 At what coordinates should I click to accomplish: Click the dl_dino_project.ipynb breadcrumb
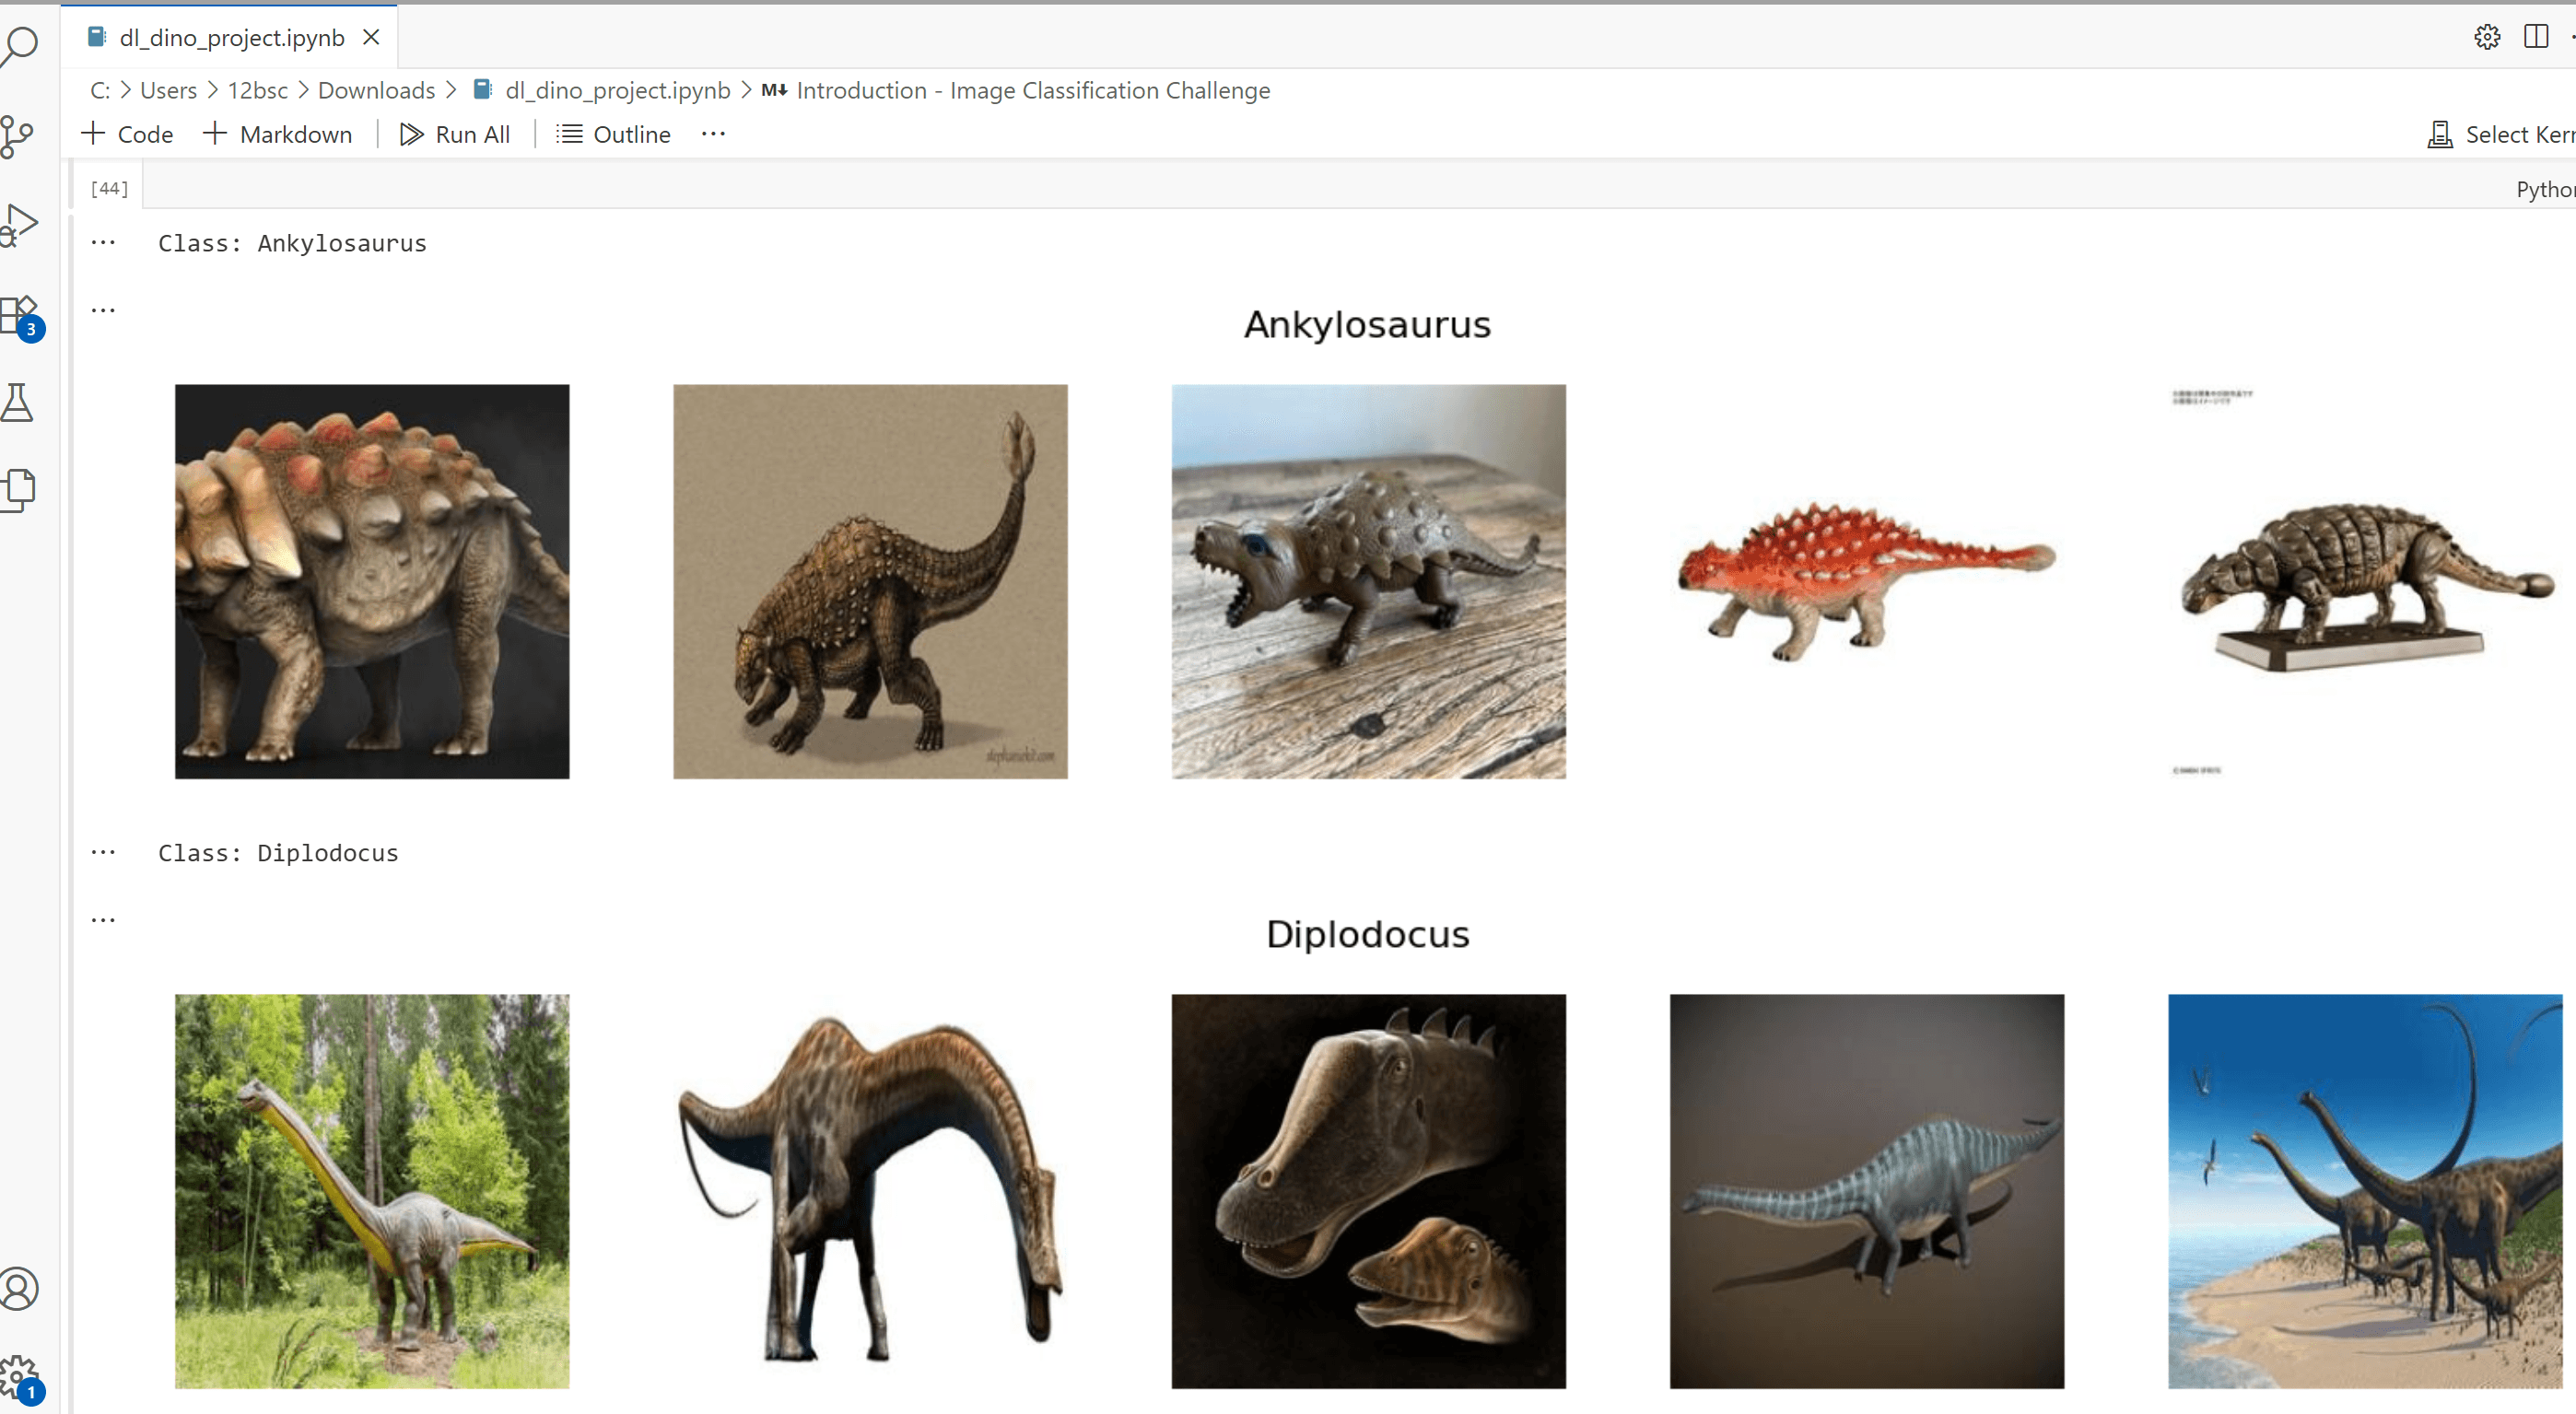[602, 90]
